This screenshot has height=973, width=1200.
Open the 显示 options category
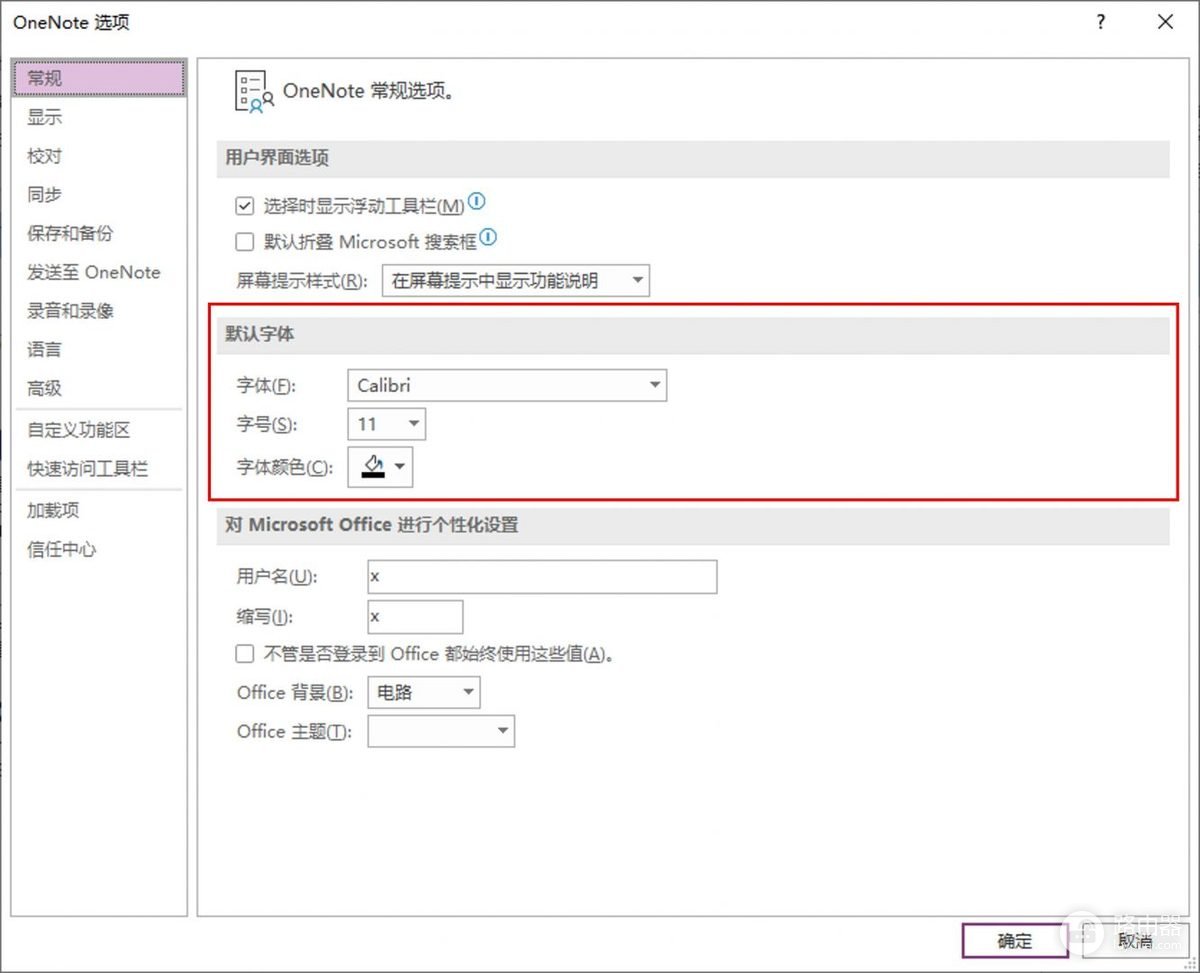44,117
